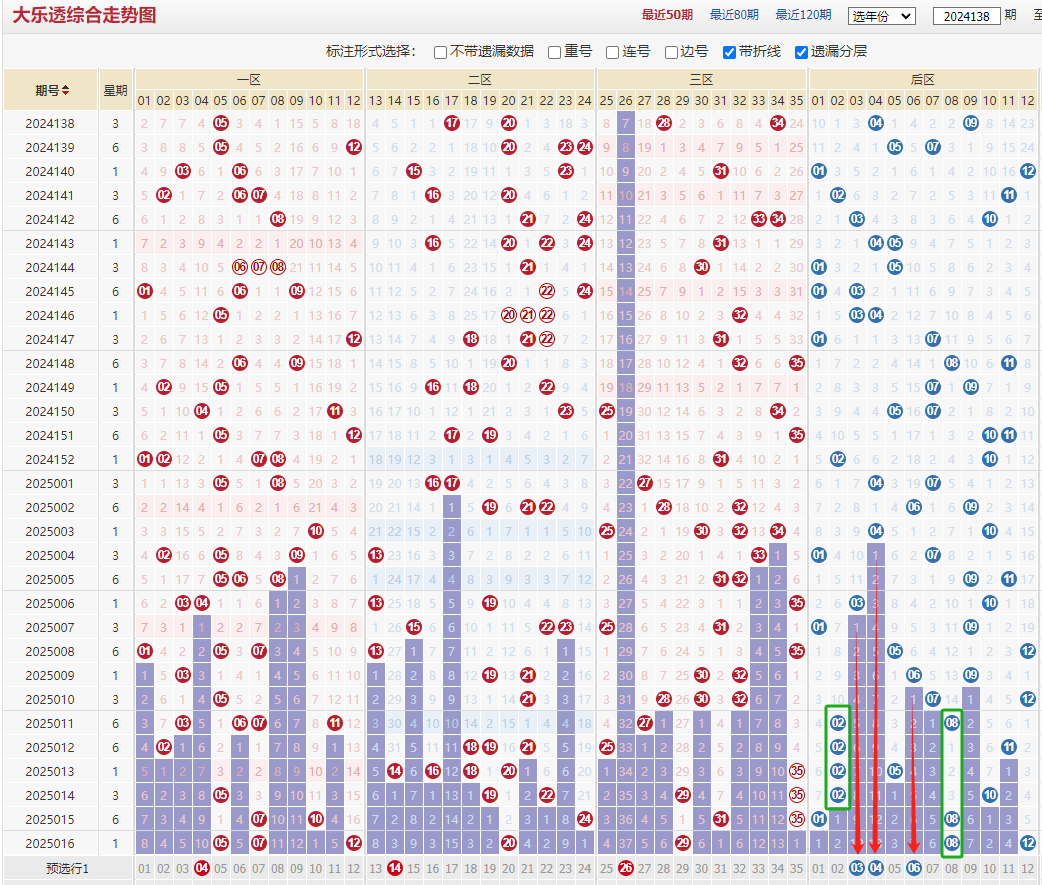
Task: Open the 最近120期 link
Action: click(804, 15)
